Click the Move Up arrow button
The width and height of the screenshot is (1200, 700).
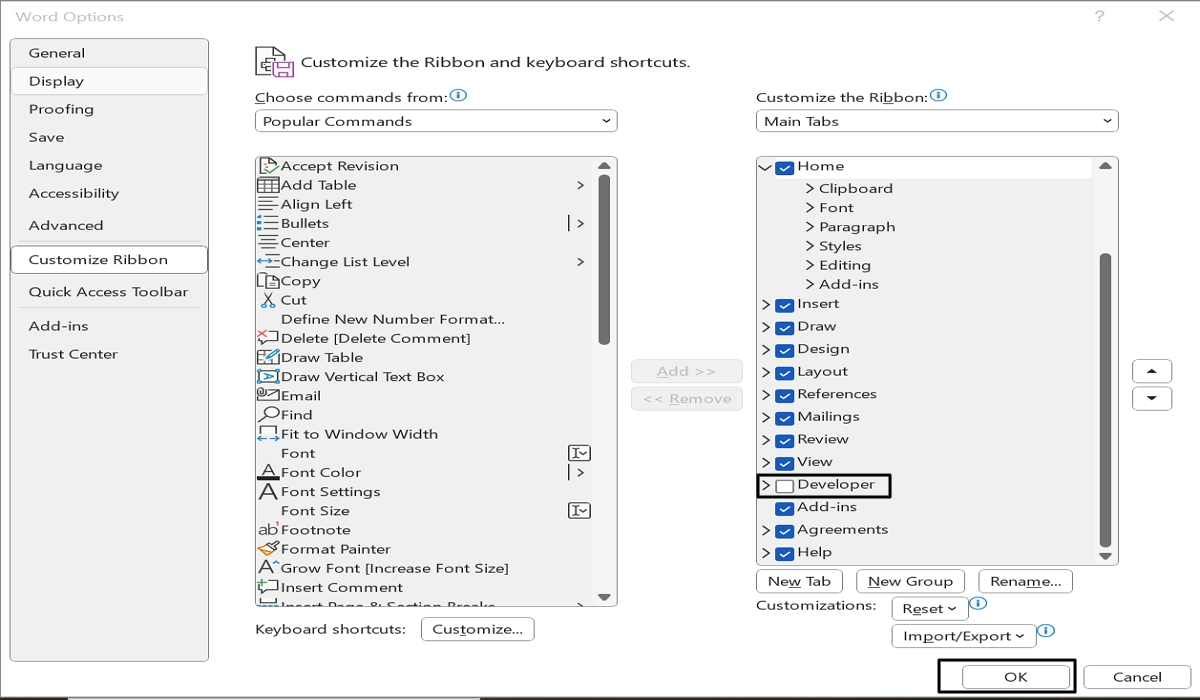(x=1151, y=371)
